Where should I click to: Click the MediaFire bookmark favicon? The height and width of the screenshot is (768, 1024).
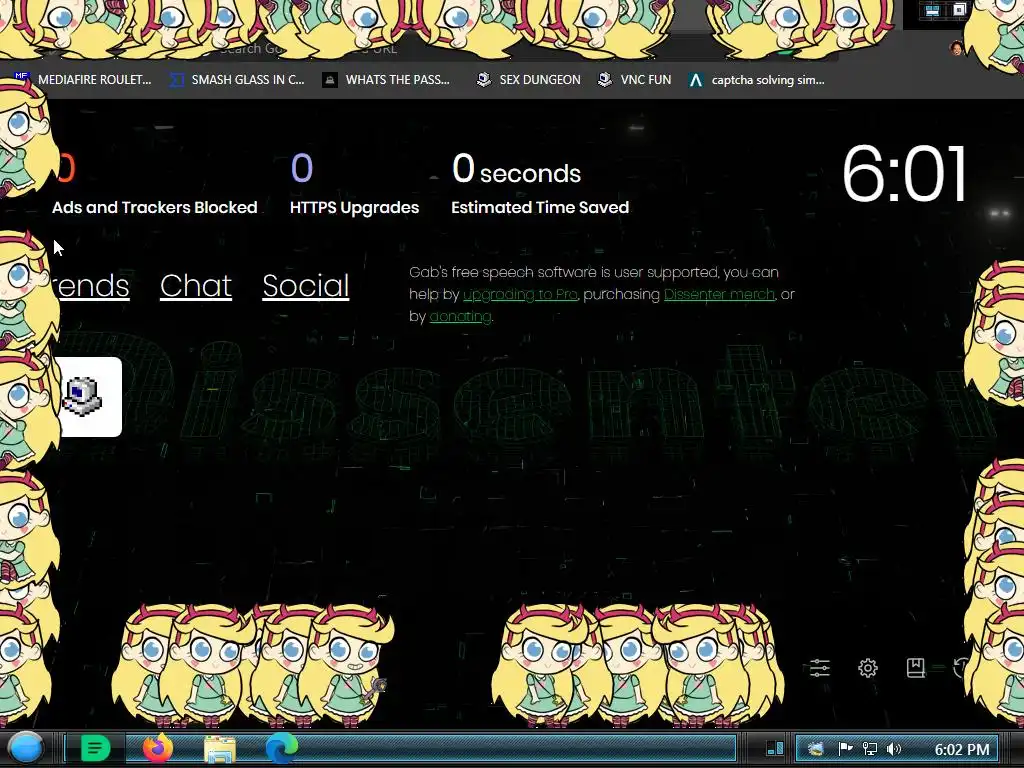[x=22, y=77]
